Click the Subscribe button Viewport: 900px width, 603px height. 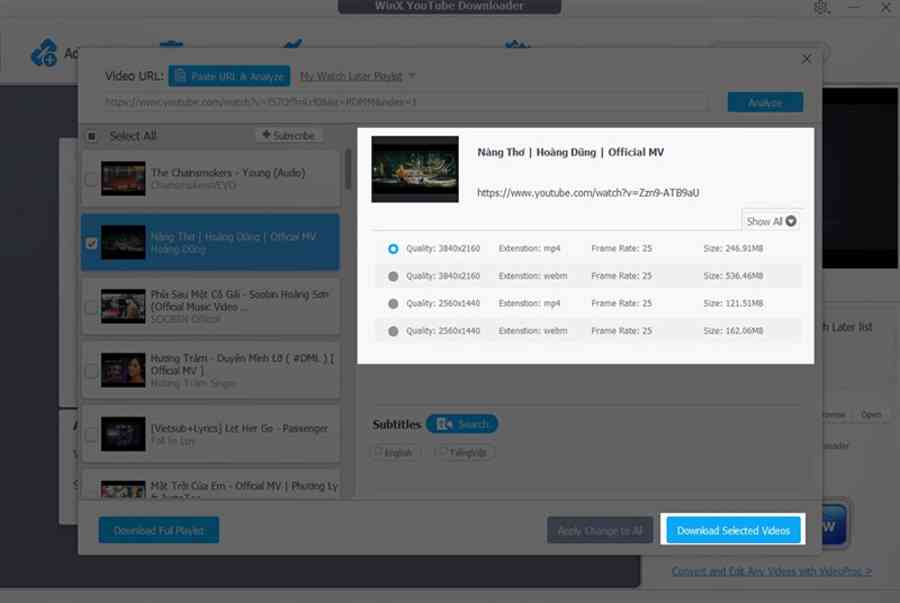[x=288, y=135]
